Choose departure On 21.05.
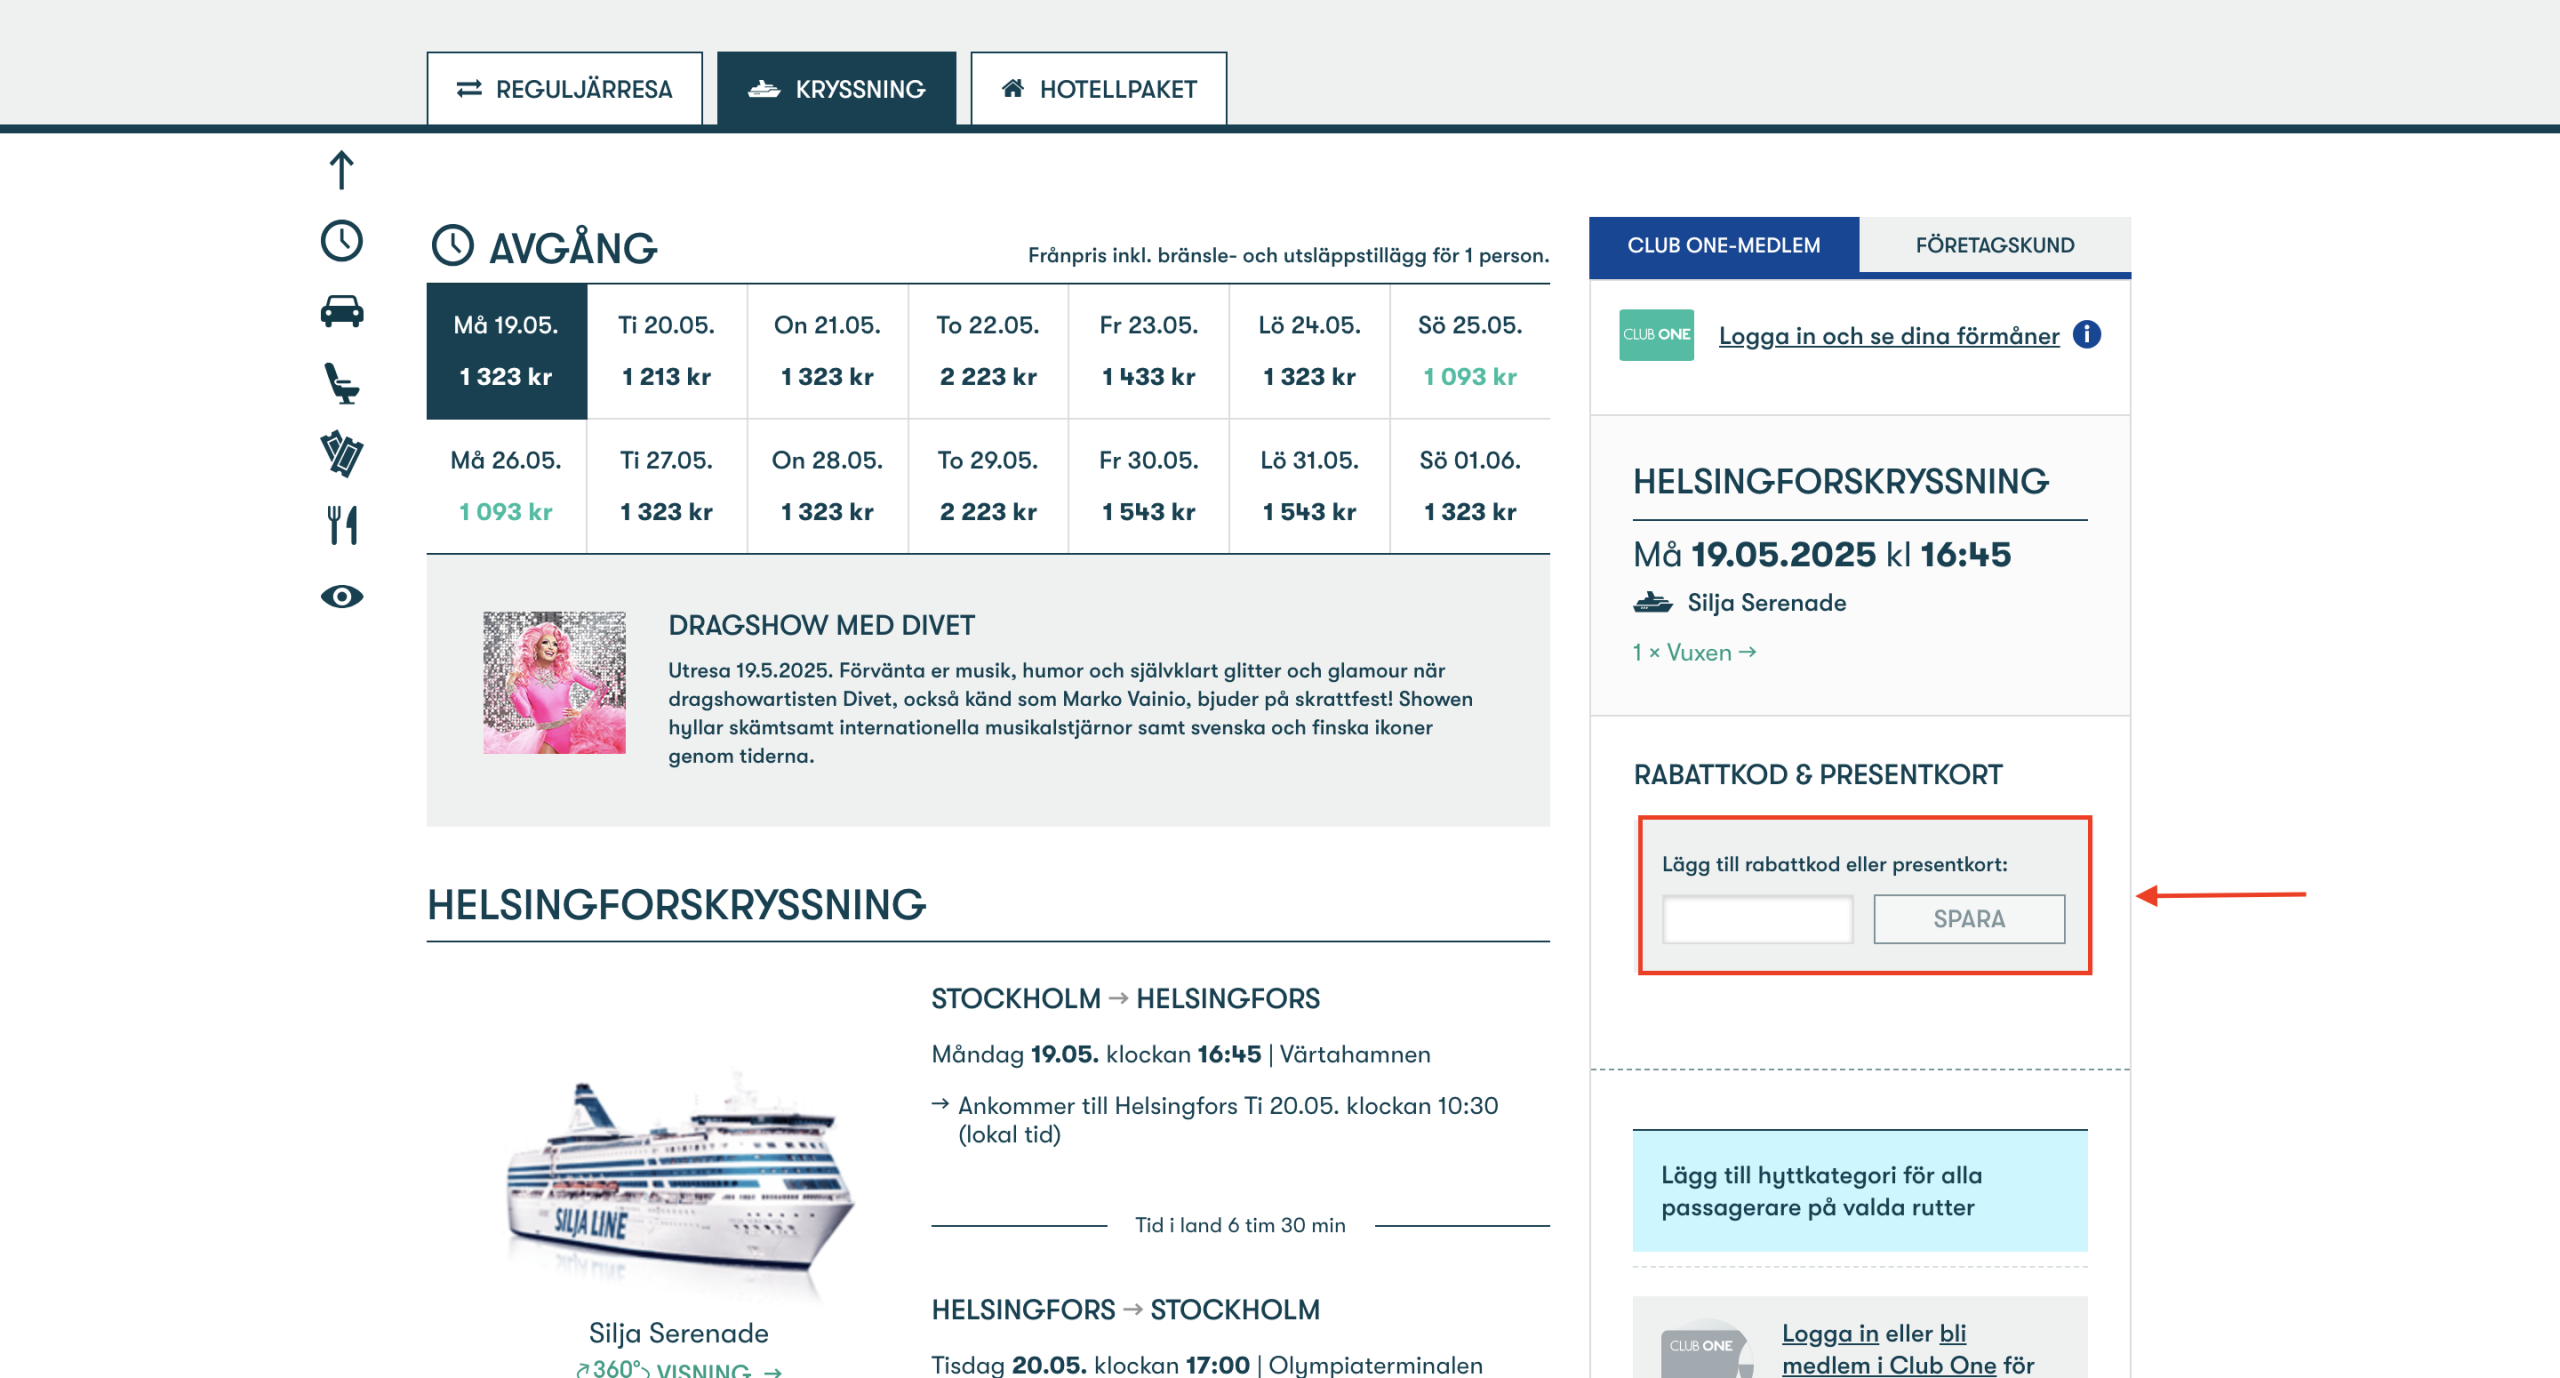Viewport: 2560px width, 1378px height. tap(827, 351)
